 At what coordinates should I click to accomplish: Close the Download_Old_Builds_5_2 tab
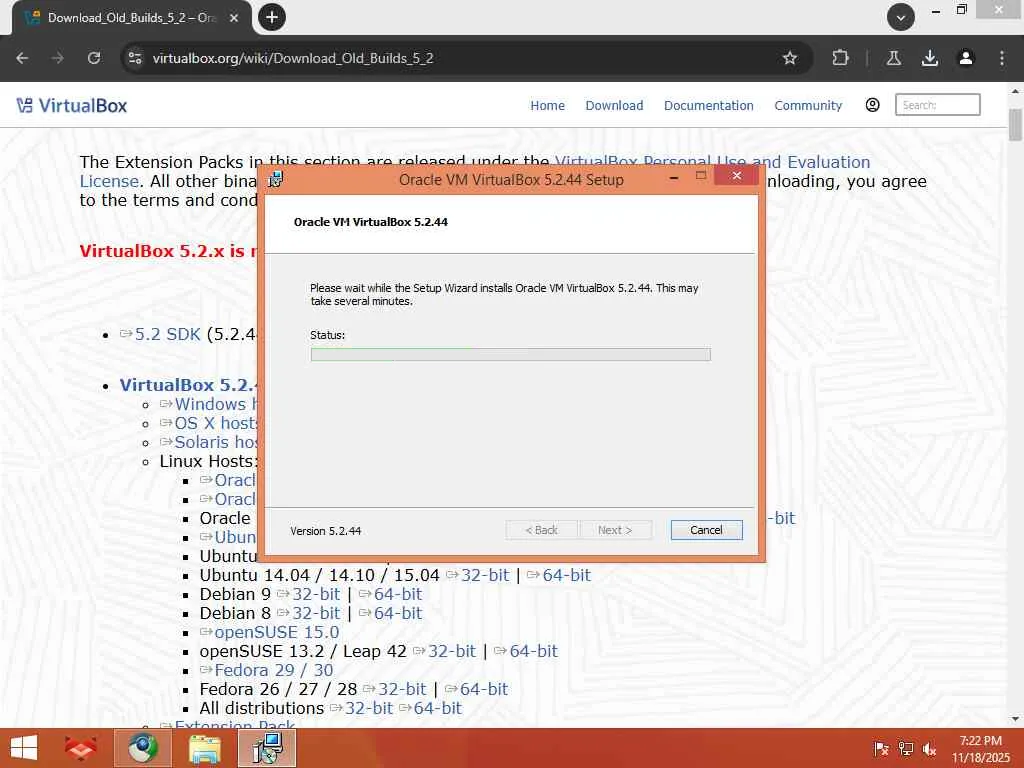tap(234, 18)
